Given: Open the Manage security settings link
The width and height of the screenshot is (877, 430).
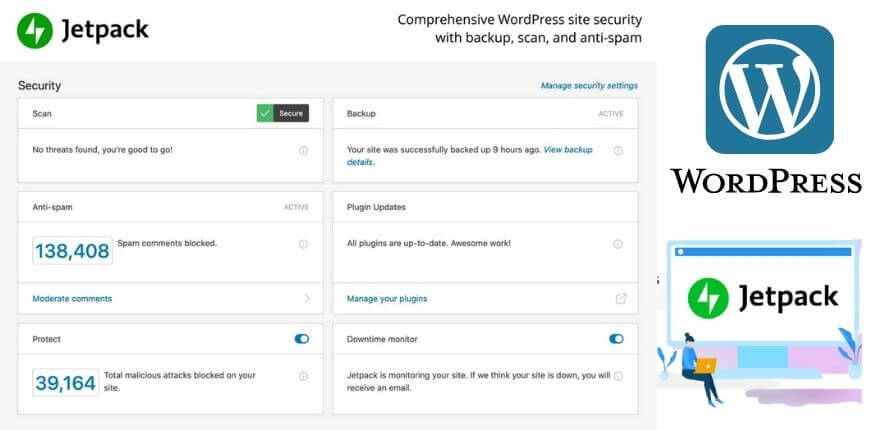Looking at the screenshot, I should [589, 86].
